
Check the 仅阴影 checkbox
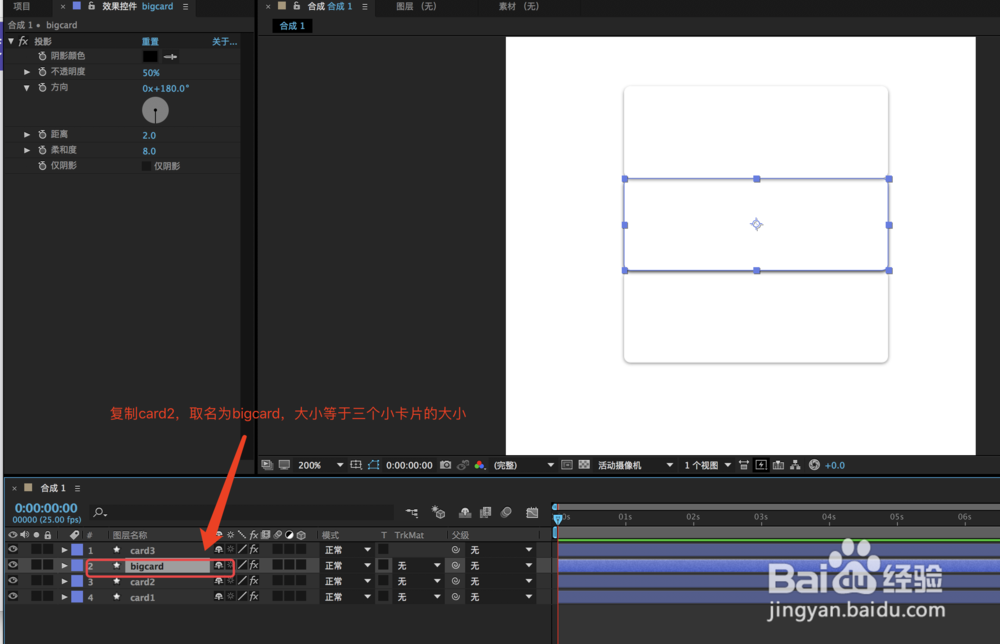[146, 166]
